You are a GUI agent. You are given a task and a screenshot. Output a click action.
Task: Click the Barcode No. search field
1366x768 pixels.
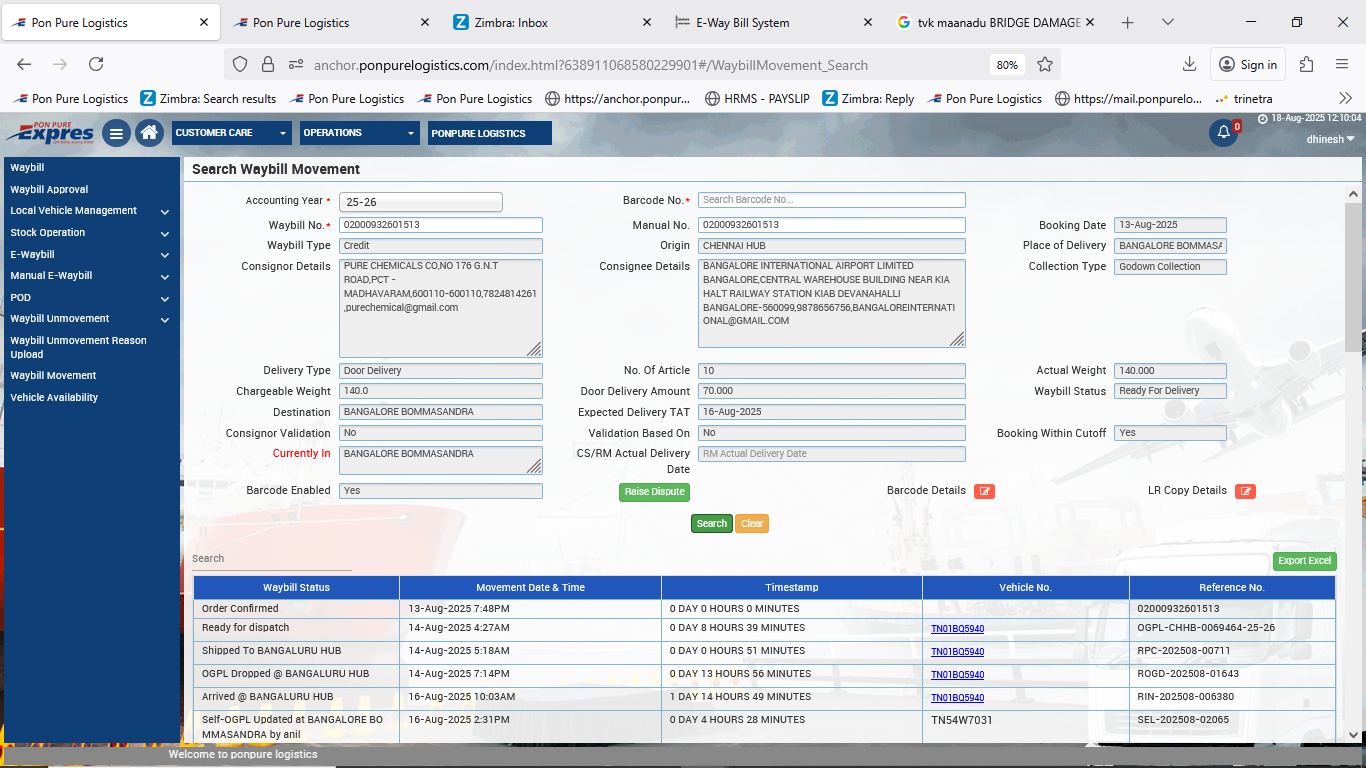pos(831,200)
